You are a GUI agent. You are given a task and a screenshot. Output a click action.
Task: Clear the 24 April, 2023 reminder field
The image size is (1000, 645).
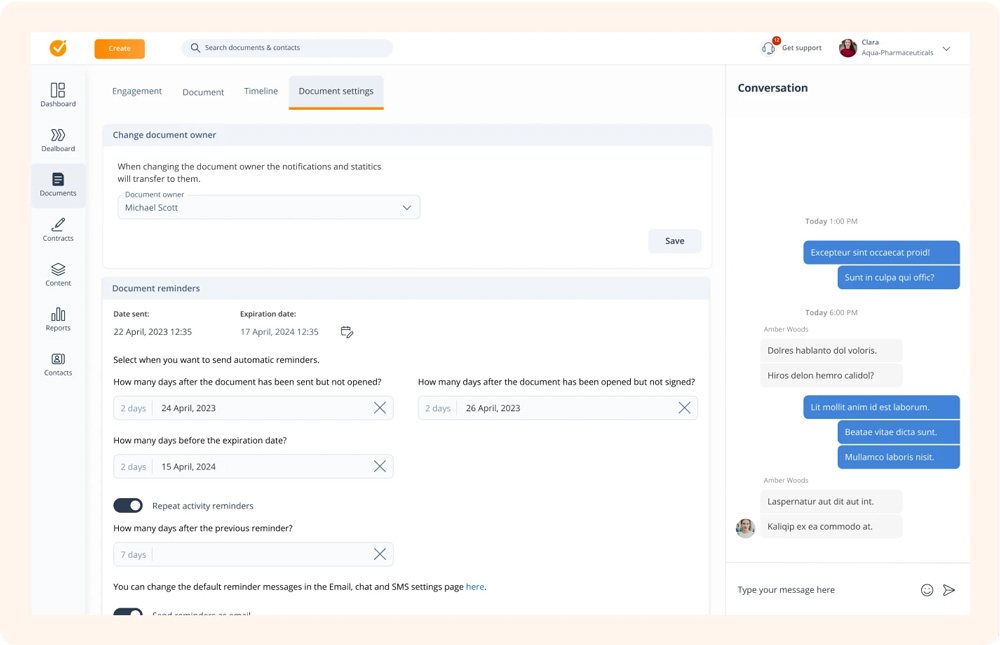[x=380, y=408]
